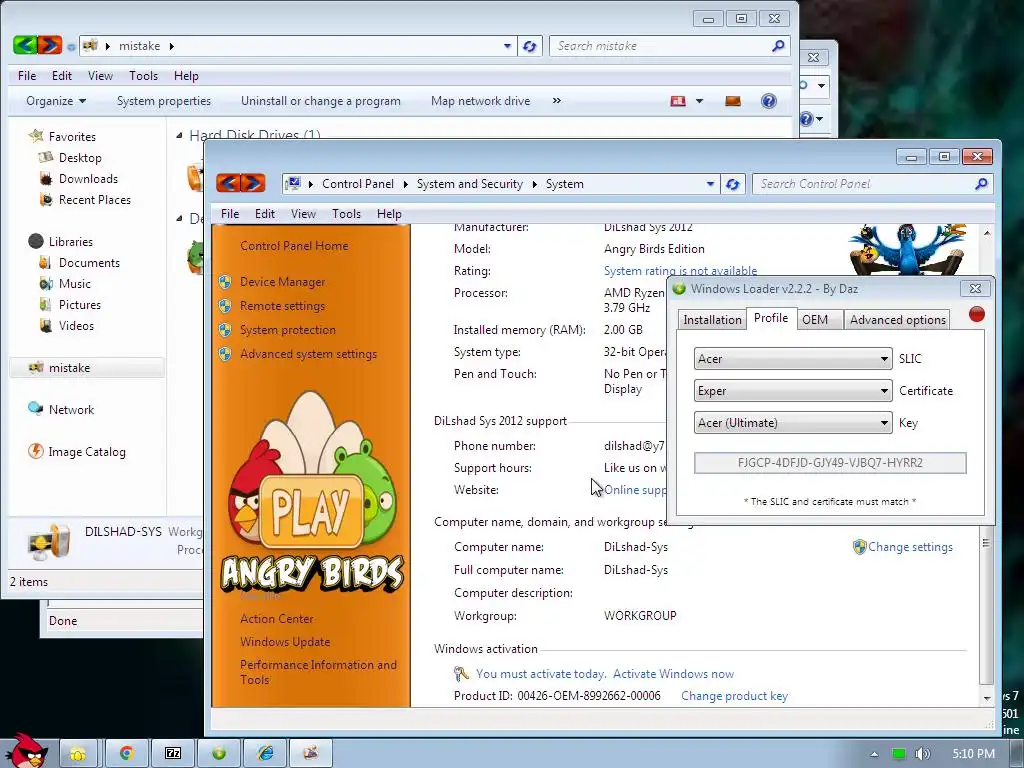Select Downloads under Favorites
Screen dimensions: 1024x768
(x=88, y=178)
